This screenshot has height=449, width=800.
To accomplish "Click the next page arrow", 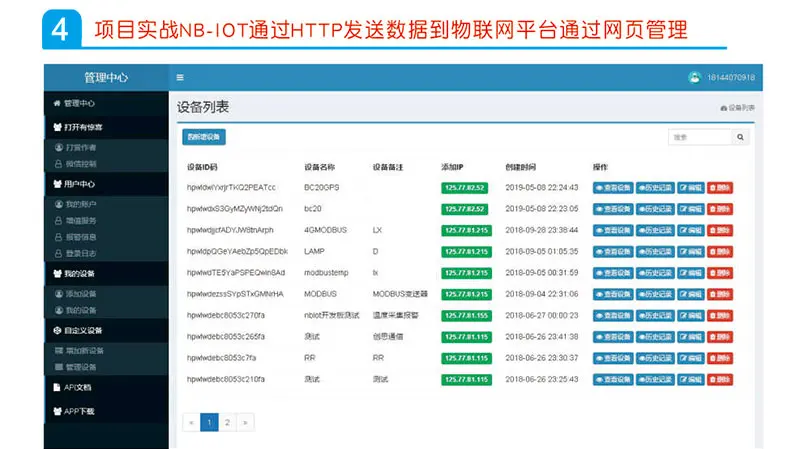I will click(245, 422).
